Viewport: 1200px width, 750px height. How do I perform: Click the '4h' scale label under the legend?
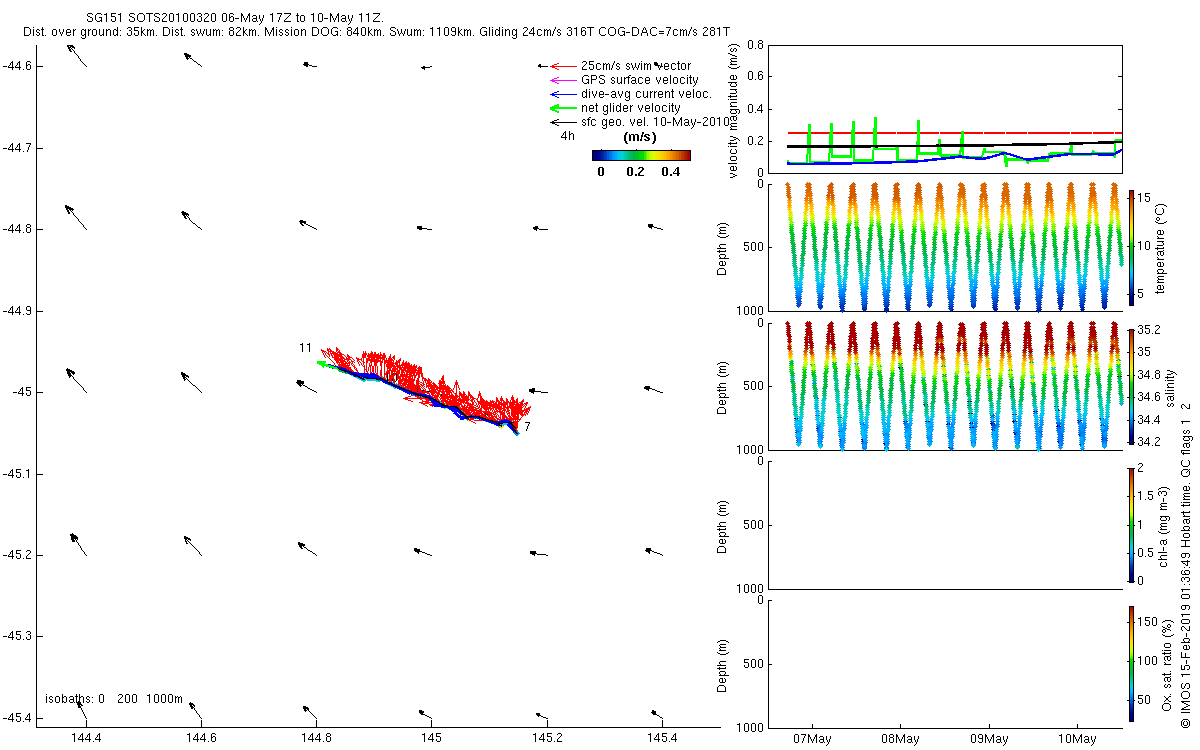point(567,135)
